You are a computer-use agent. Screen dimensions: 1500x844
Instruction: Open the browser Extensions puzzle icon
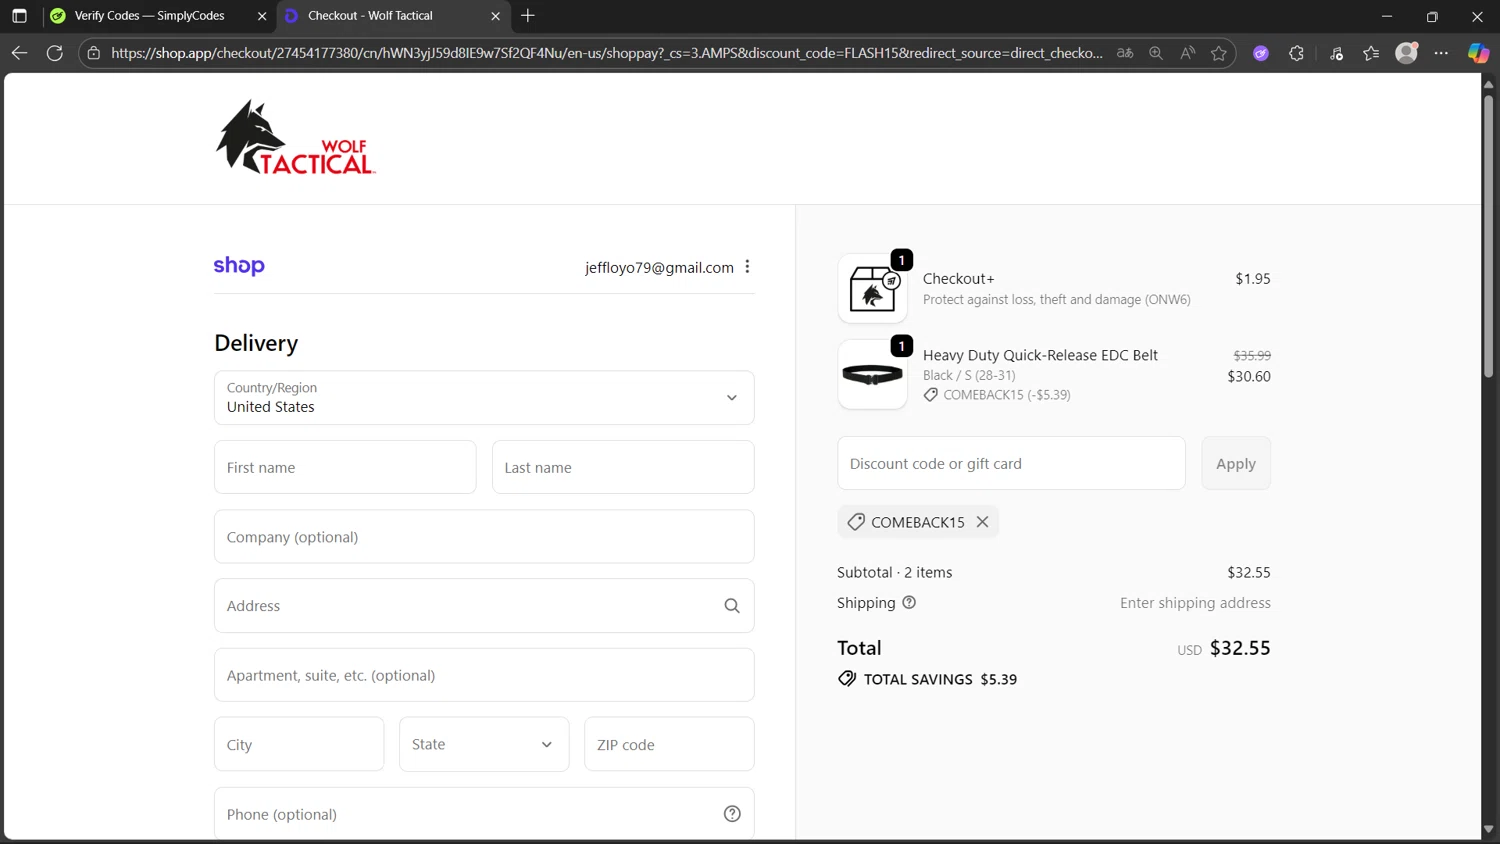tap(1296, 53)
